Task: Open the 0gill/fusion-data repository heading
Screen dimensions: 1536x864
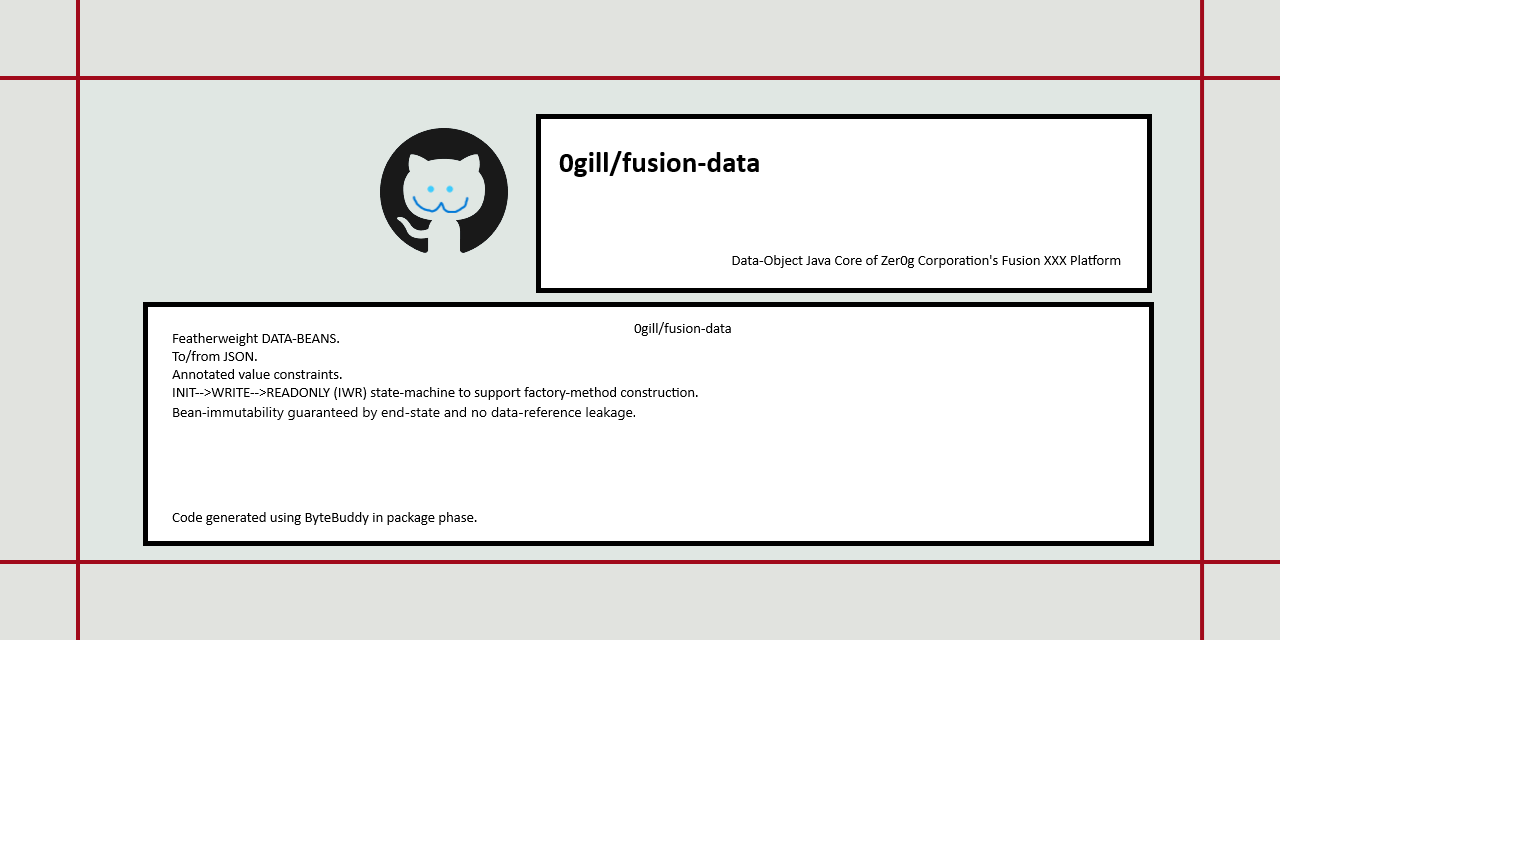Action: click(660, 163)
